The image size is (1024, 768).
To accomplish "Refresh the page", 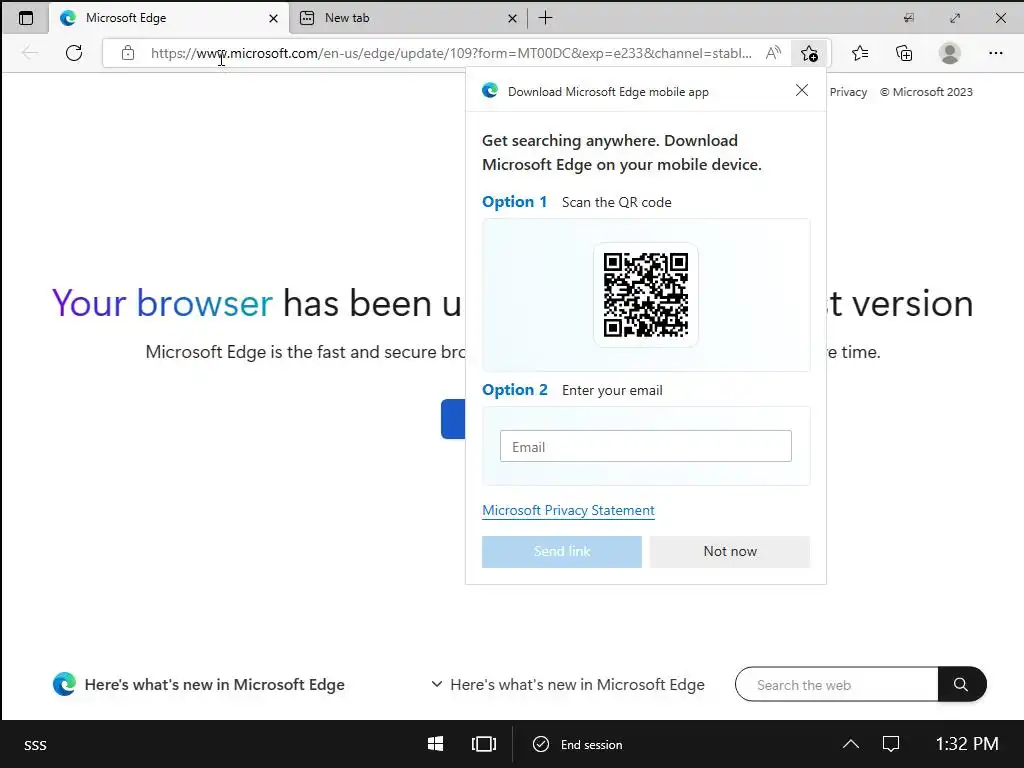I will point(74,53).
